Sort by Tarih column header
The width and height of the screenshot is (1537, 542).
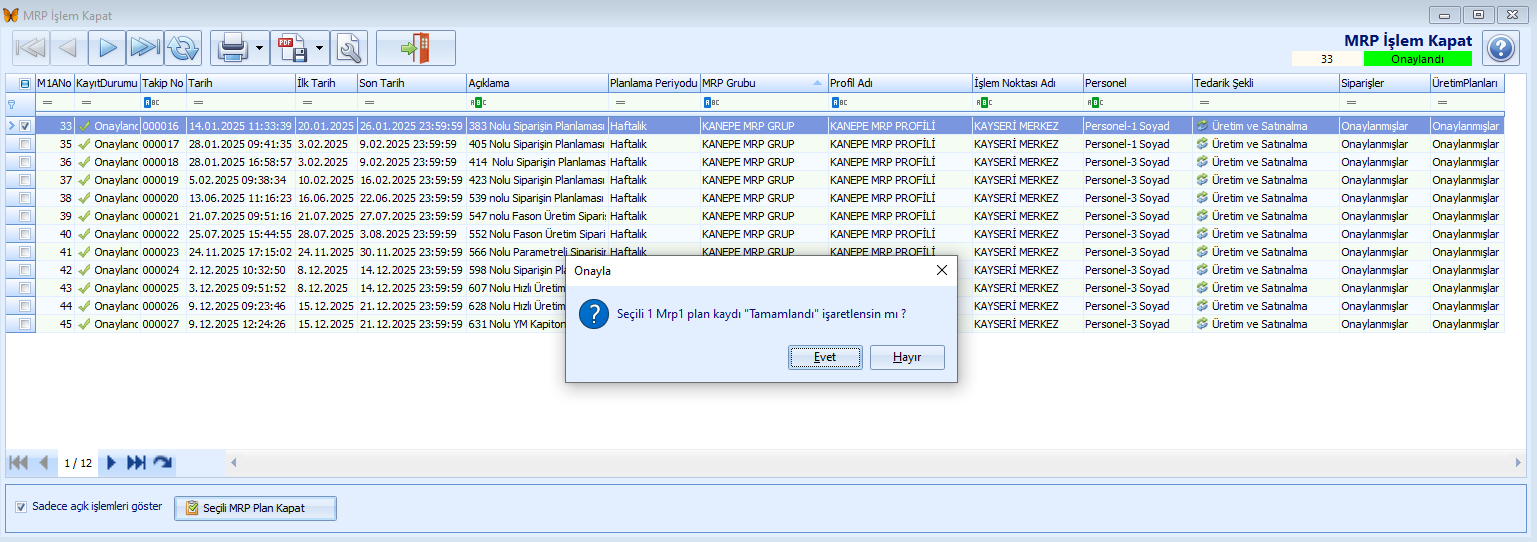240,84
